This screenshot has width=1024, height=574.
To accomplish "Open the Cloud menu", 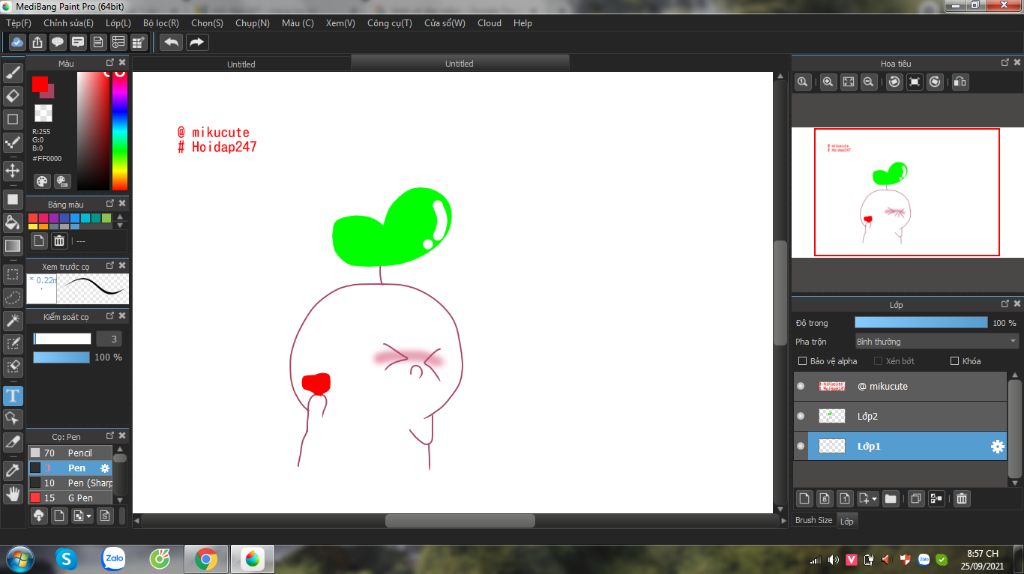I will coord(489,23).
